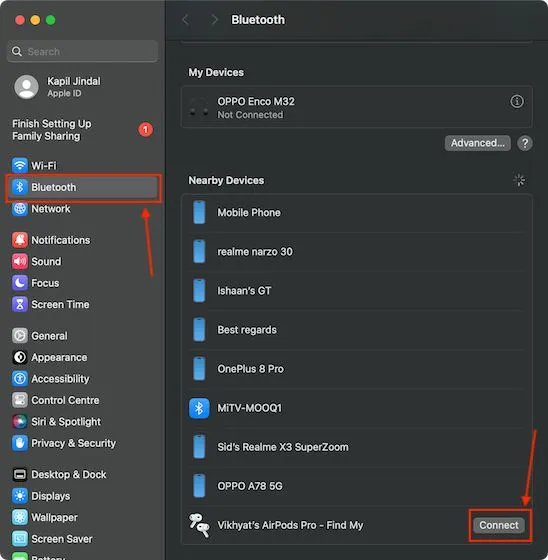Open Control Centre settings
This screenshot has height=560, width=548.
83,400
